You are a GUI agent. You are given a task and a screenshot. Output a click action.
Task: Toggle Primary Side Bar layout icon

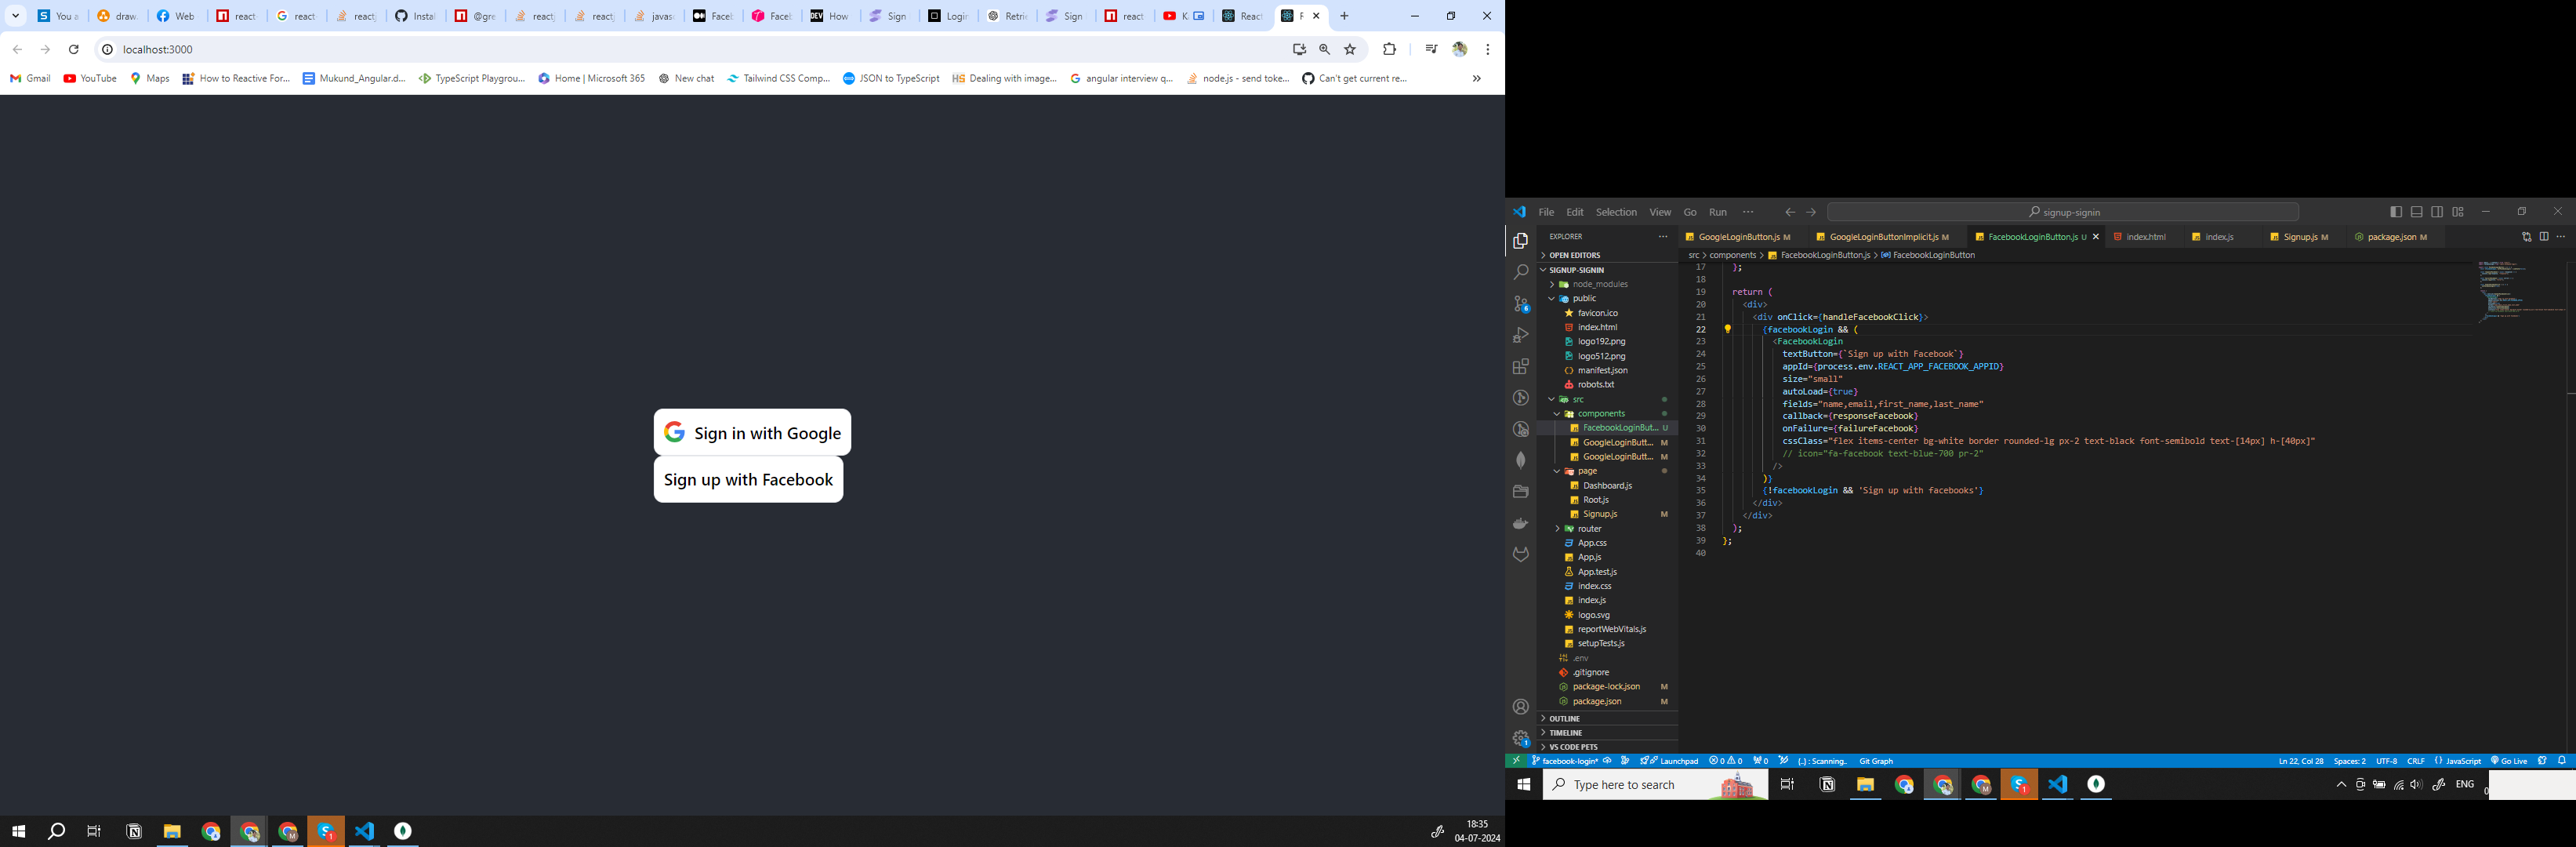2396,212
